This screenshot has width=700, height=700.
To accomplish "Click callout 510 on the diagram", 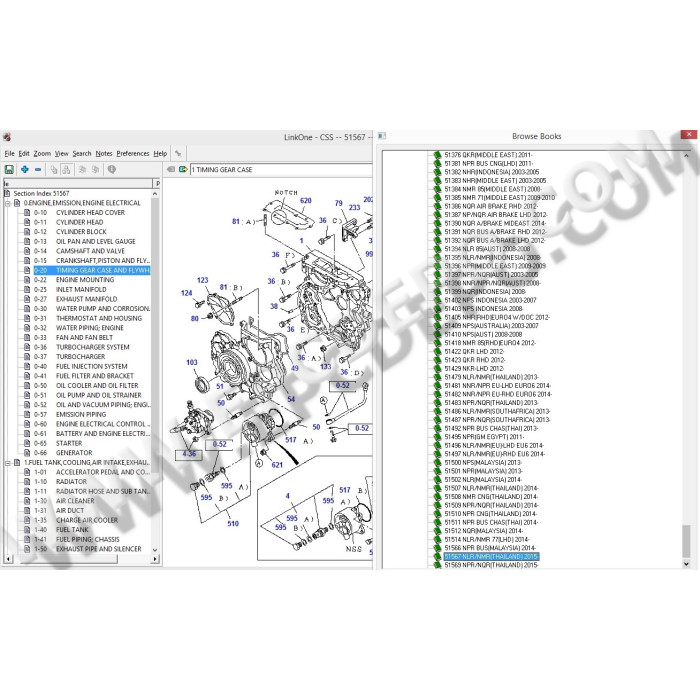I will [x=233, y=524].
